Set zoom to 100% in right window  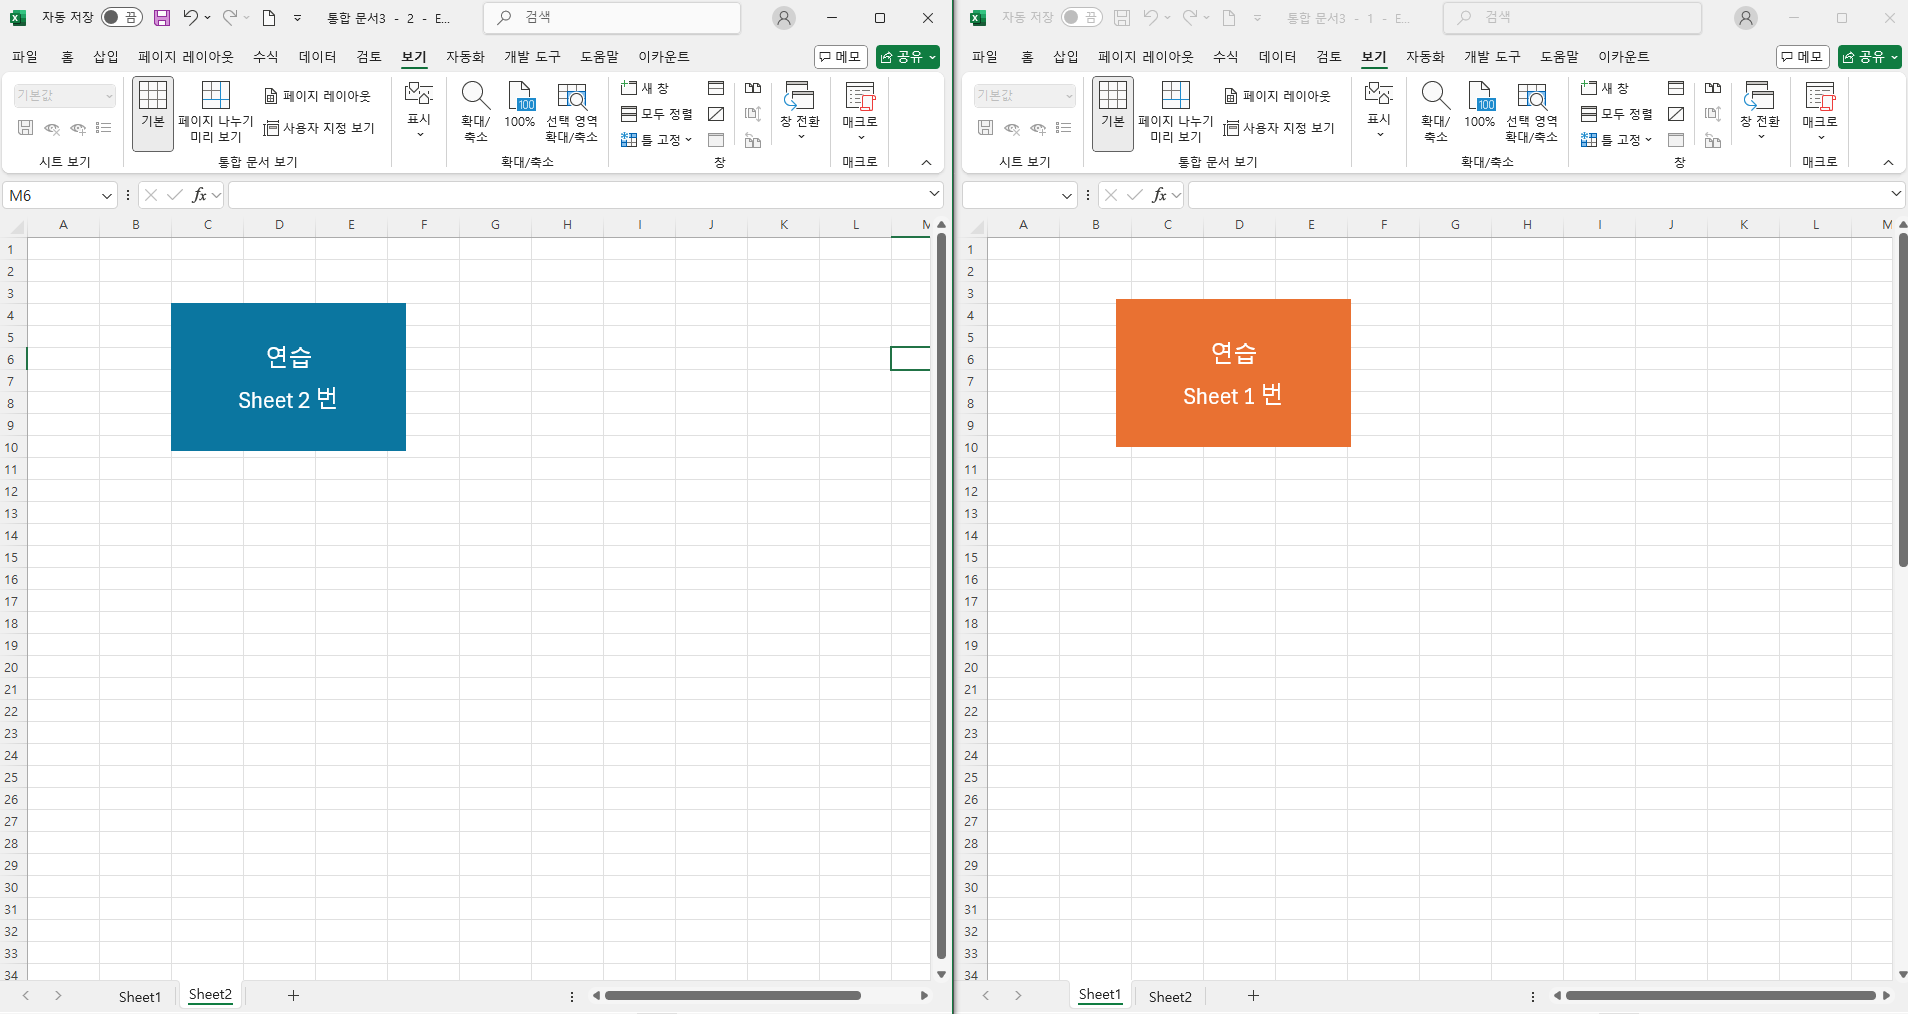point(1480,106)
